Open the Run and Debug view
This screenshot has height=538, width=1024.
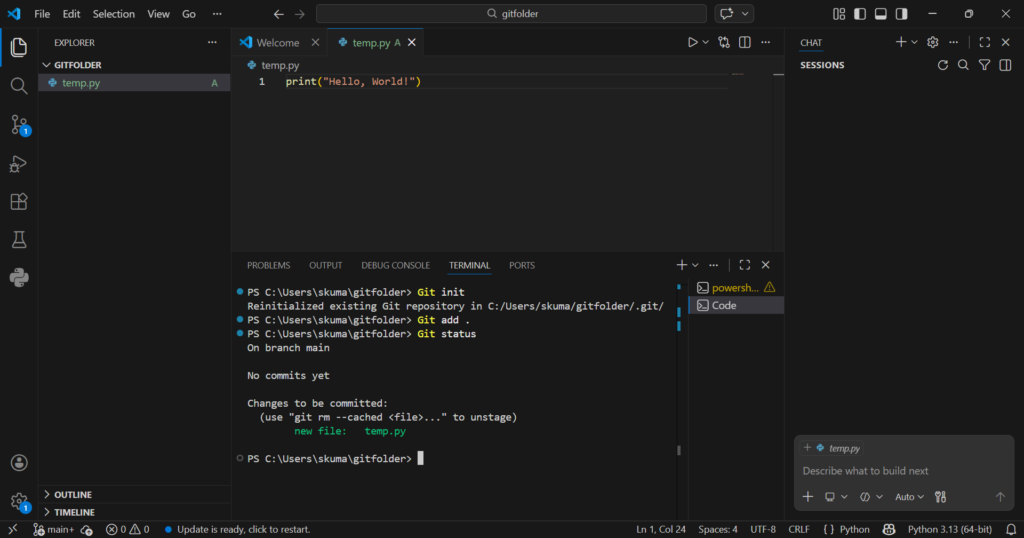tap(18, 163)
